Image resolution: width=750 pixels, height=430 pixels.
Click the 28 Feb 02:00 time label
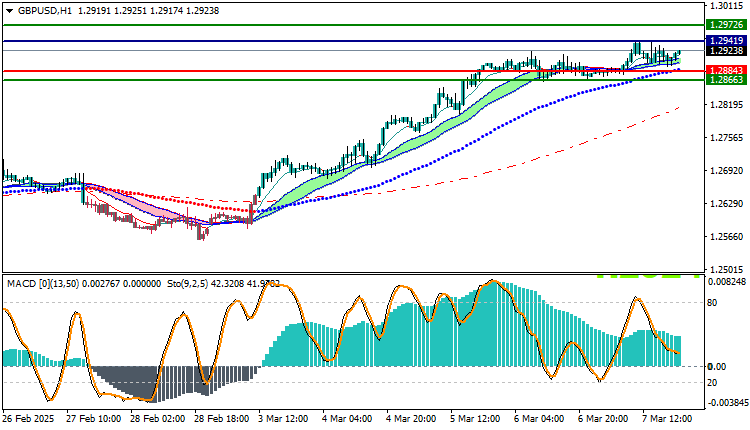tap(158, 419)
